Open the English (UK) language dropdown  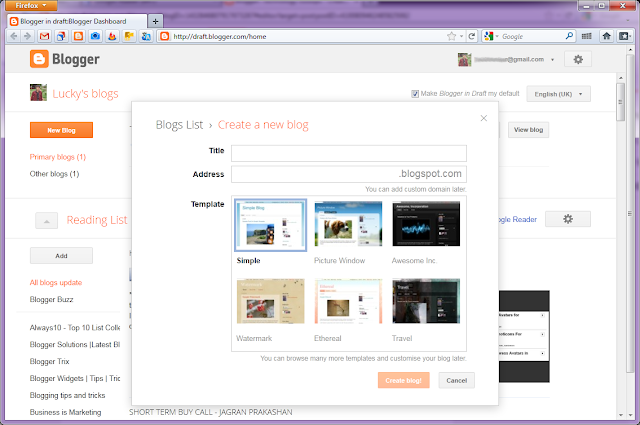click(x=558, y=94)
